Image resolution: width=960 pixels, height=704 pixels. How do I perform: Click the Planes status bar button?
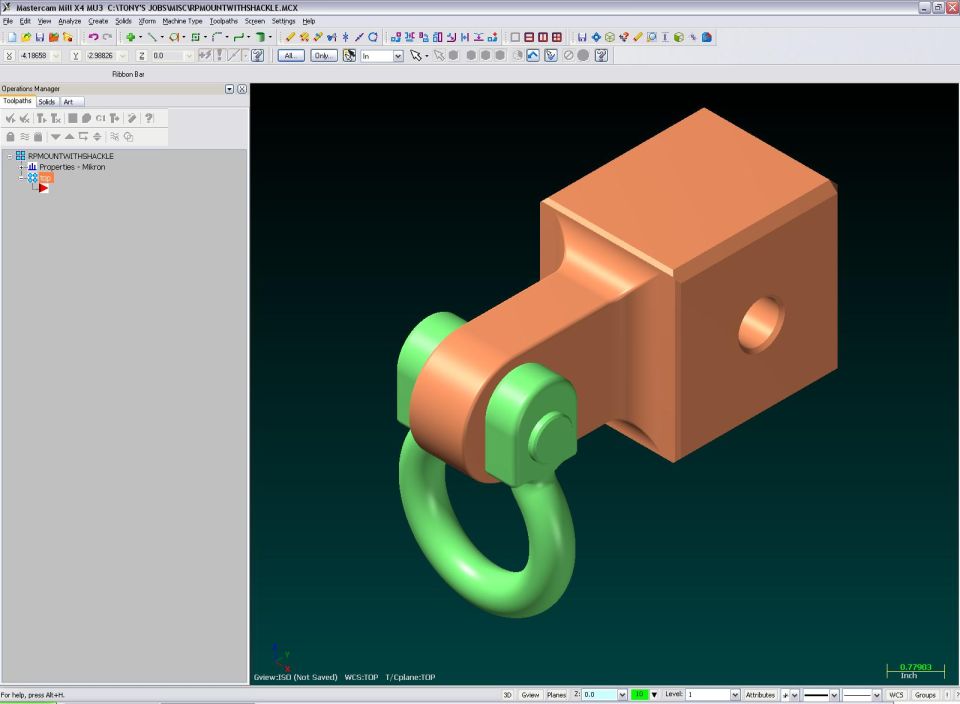click(556, 695)
